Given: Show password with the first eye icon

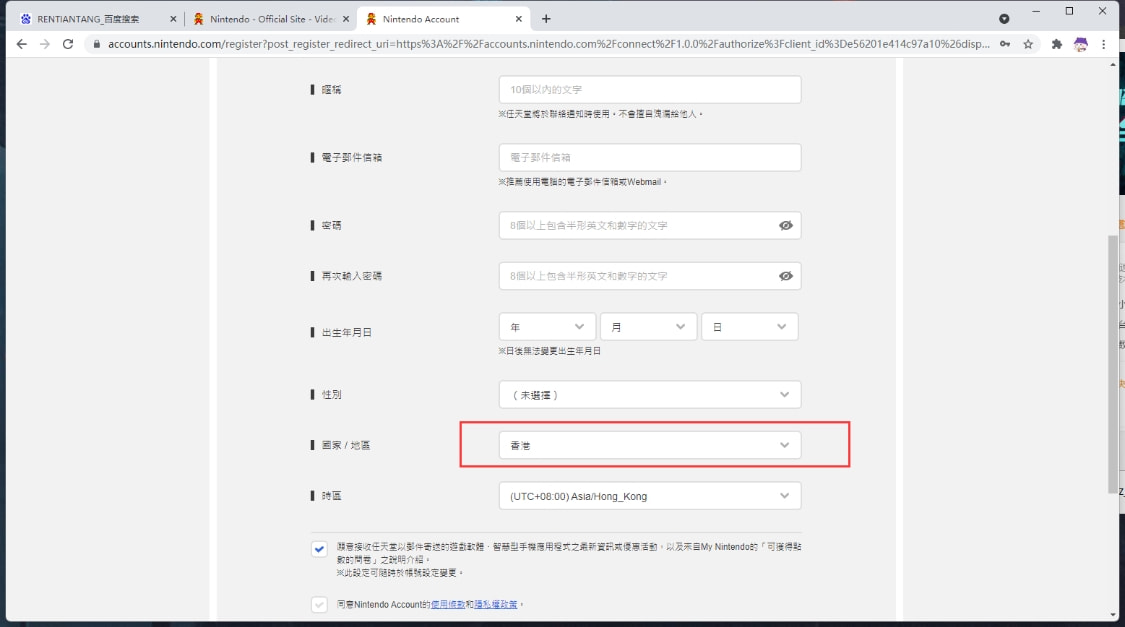Looking at the screenshot, I should point(786,225).
